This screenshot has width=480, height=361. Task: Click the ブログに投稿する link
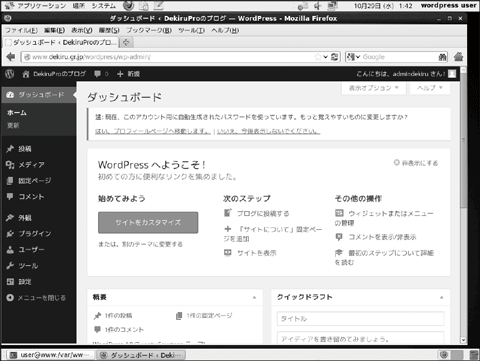(263, 214)
